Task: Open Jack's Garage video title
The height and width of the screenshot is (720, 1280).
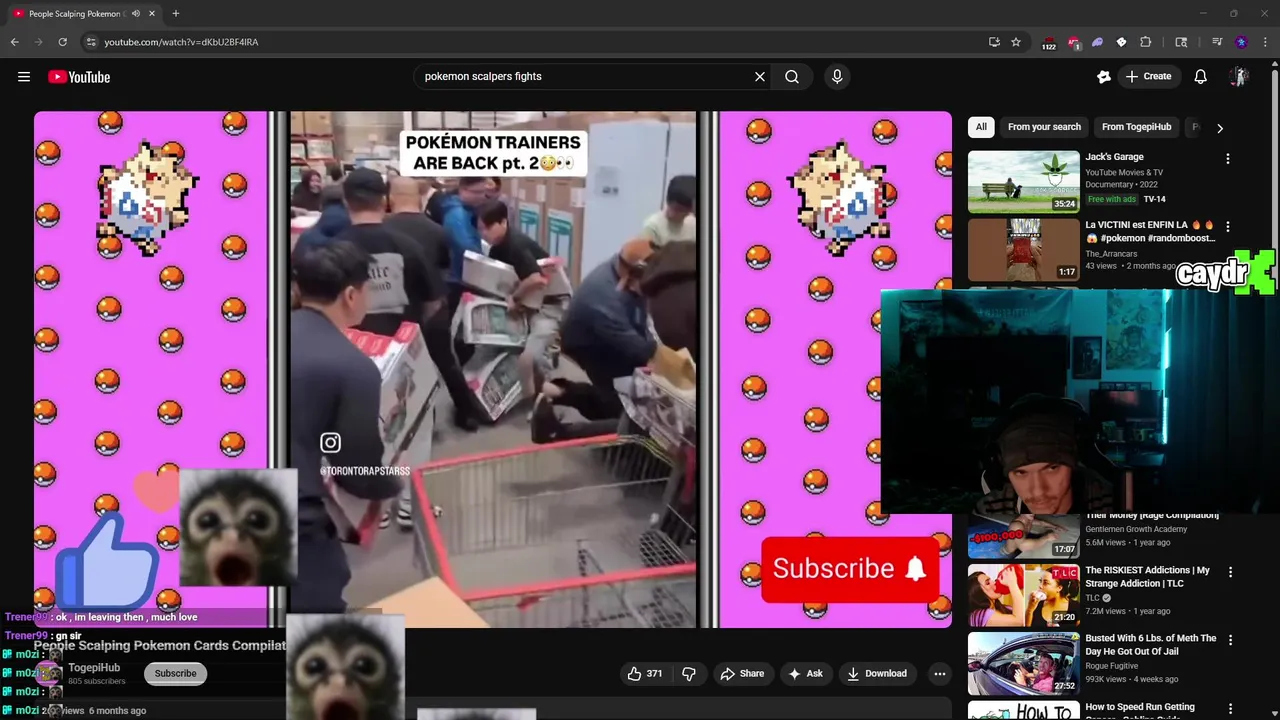Action: pyautogui.click(x=1114, y=157)
